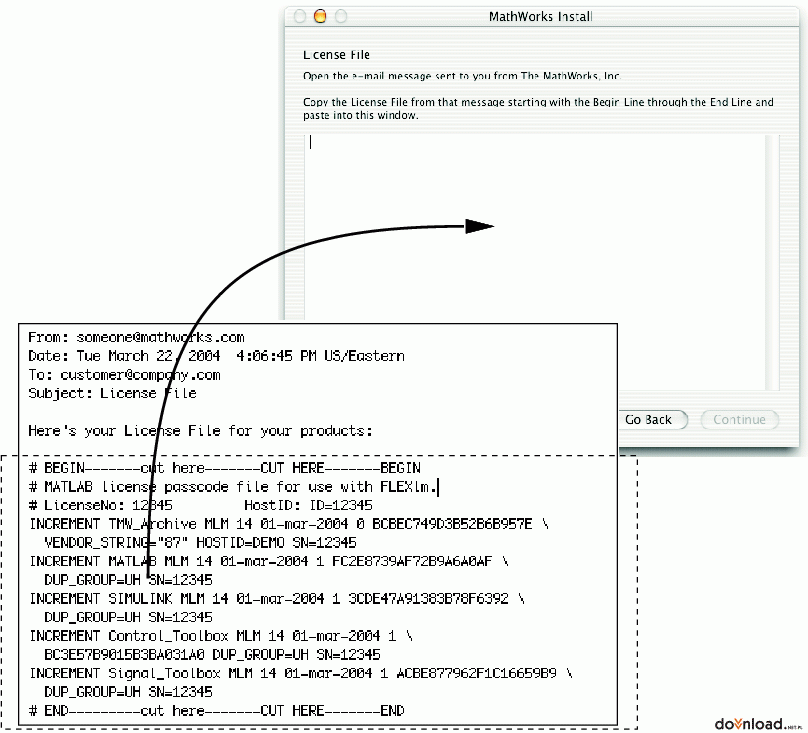808x733 pixels.
Task: Click "Here's your License File for your products:"
Action: pos(200,430)
